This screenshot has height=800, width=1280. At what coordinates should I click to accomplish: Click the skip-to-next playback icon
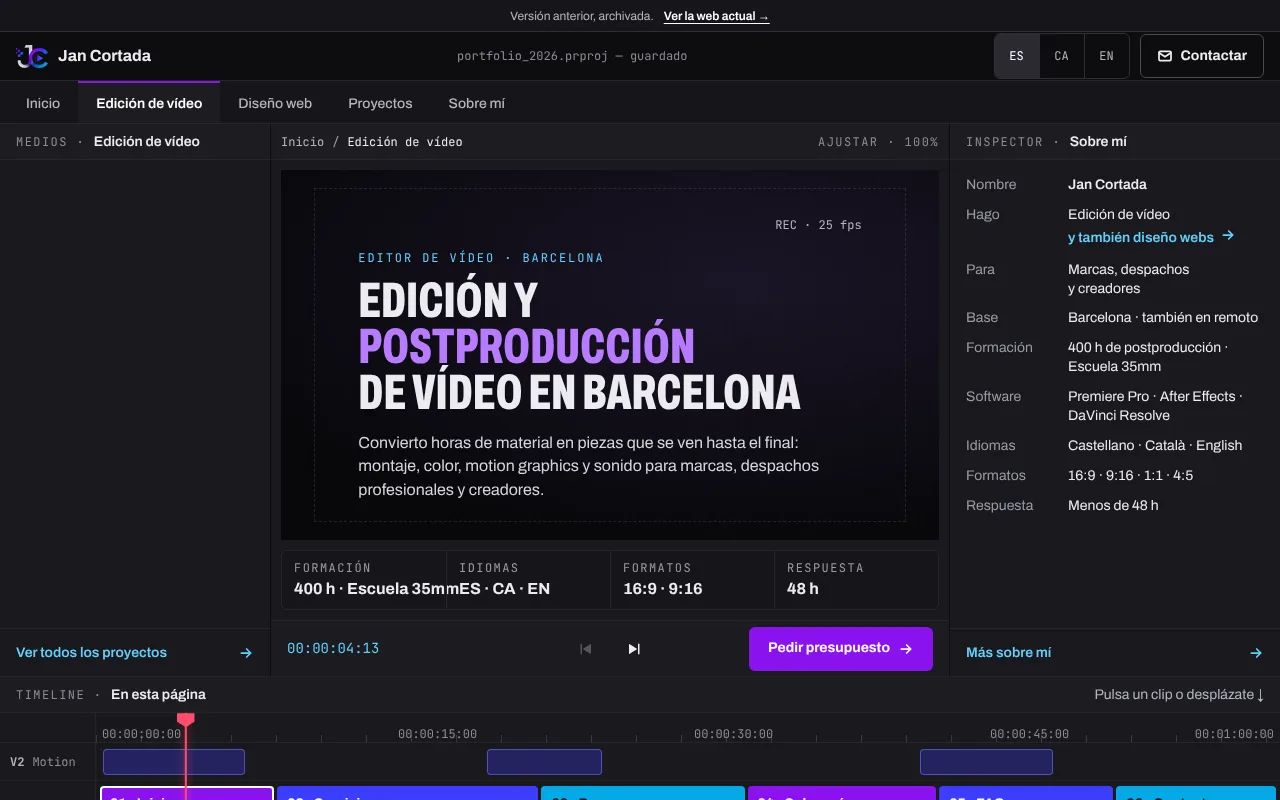click(634, 649)
